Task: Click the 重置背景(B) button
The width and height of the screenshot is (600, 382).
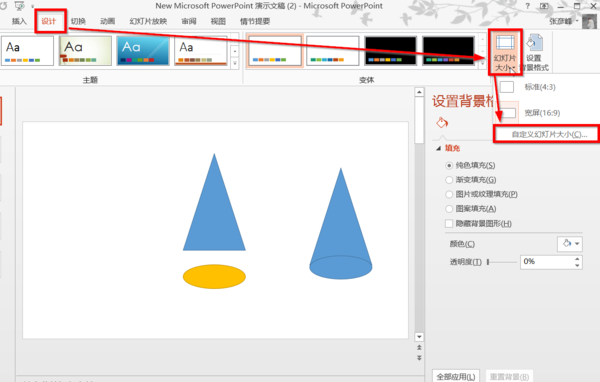Action: pos(509,377)
